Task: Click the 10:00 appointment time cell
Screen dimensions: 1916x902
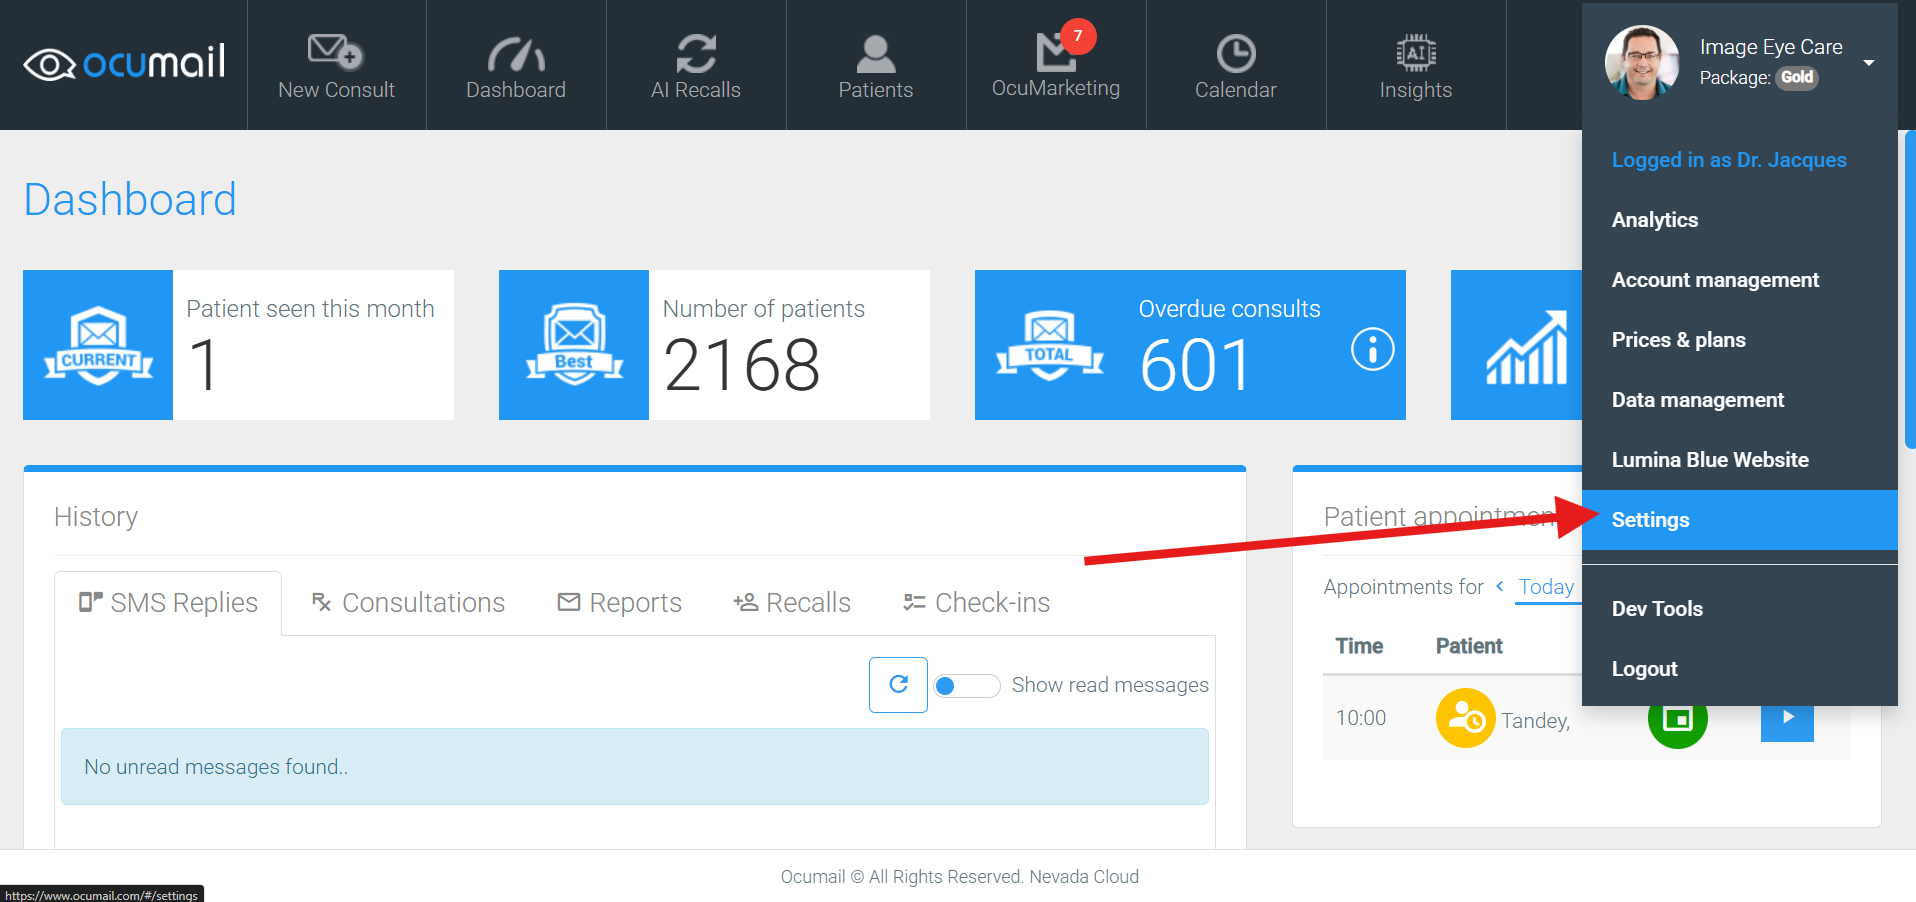Action: pos(1361,718)
